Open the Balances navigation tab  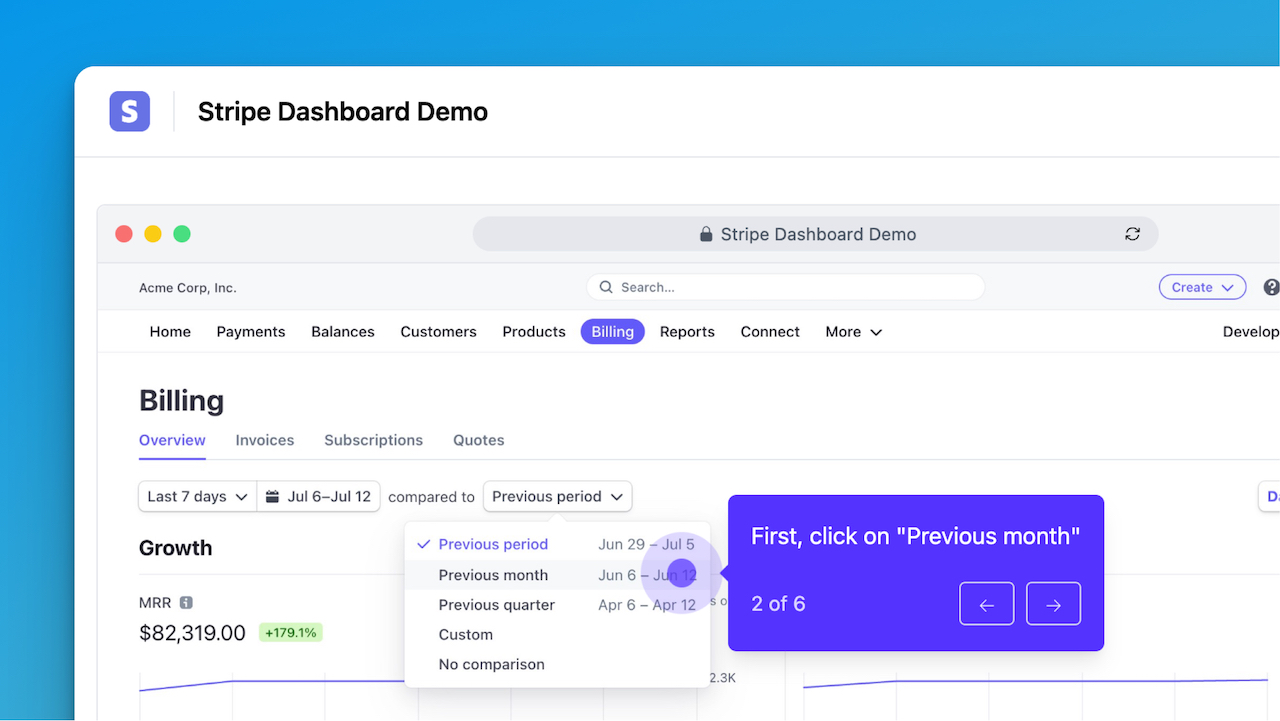343,332
